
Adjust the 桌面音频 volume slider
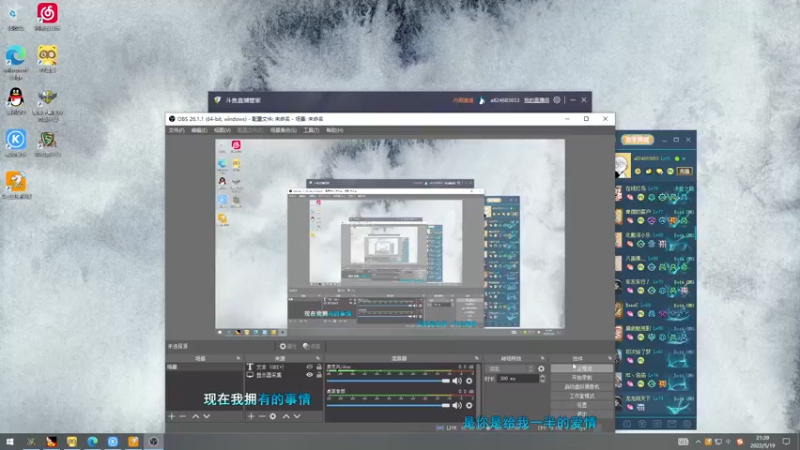(x=388, y=405)
